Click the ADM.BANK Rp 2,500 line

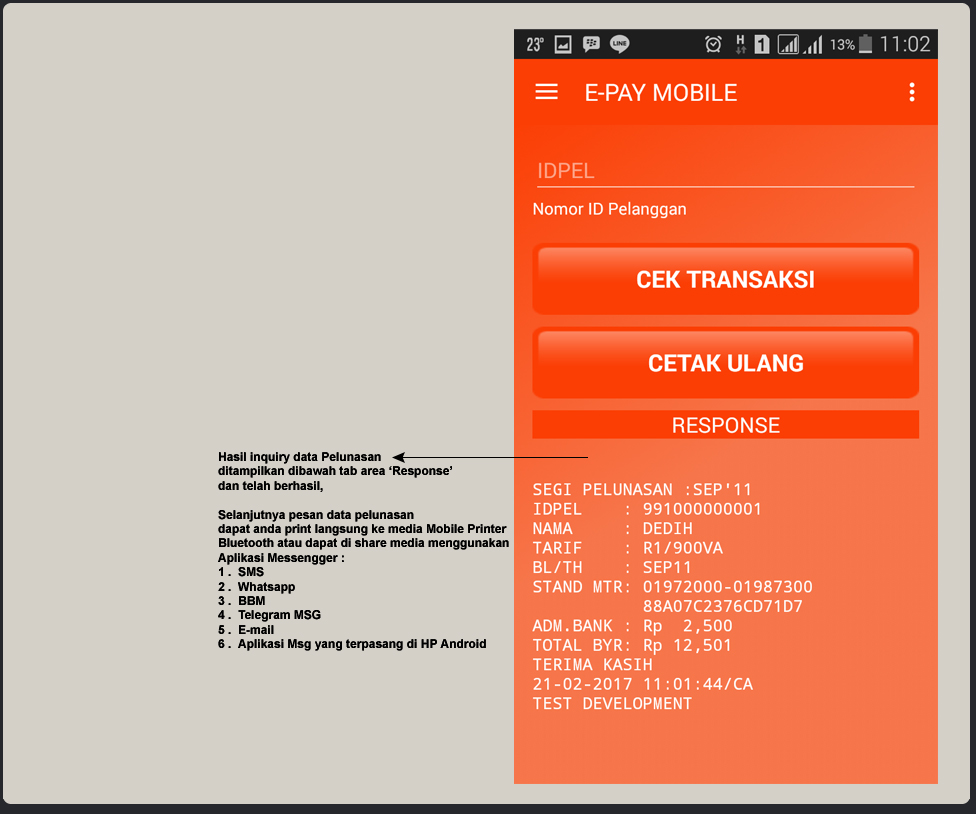click(x=632, y=625)
